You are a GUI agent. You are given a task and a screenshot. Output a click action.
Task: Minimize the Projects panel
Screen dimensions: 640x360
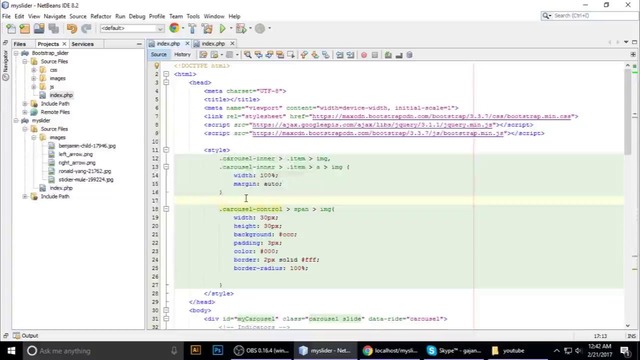click(139, 44)
